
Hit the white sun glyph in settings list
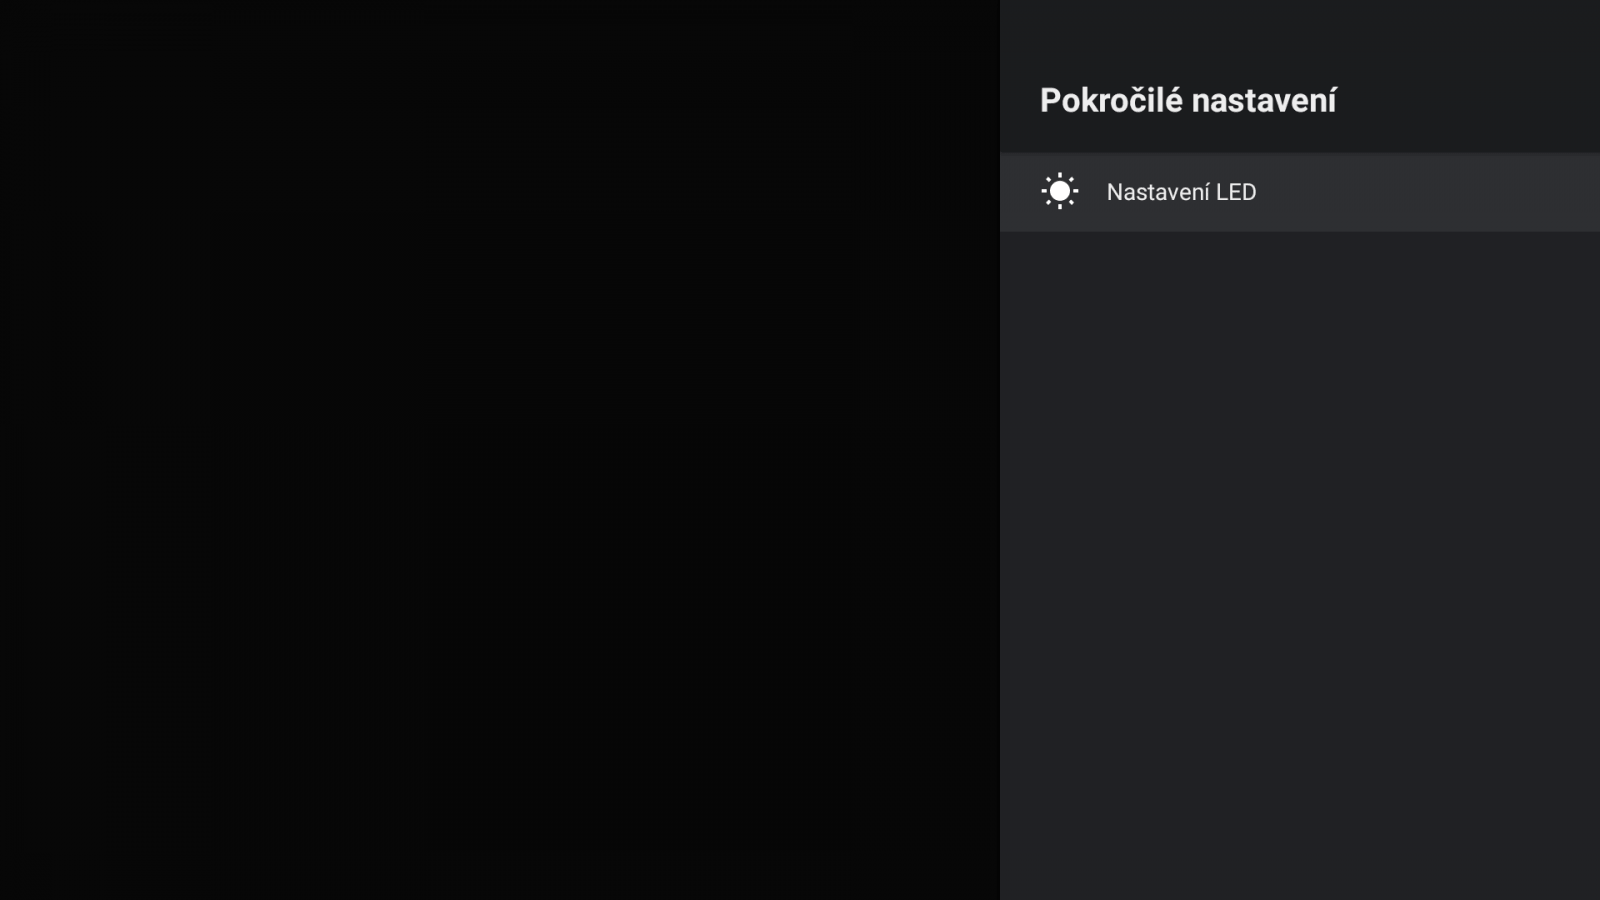coord(1059,191)
